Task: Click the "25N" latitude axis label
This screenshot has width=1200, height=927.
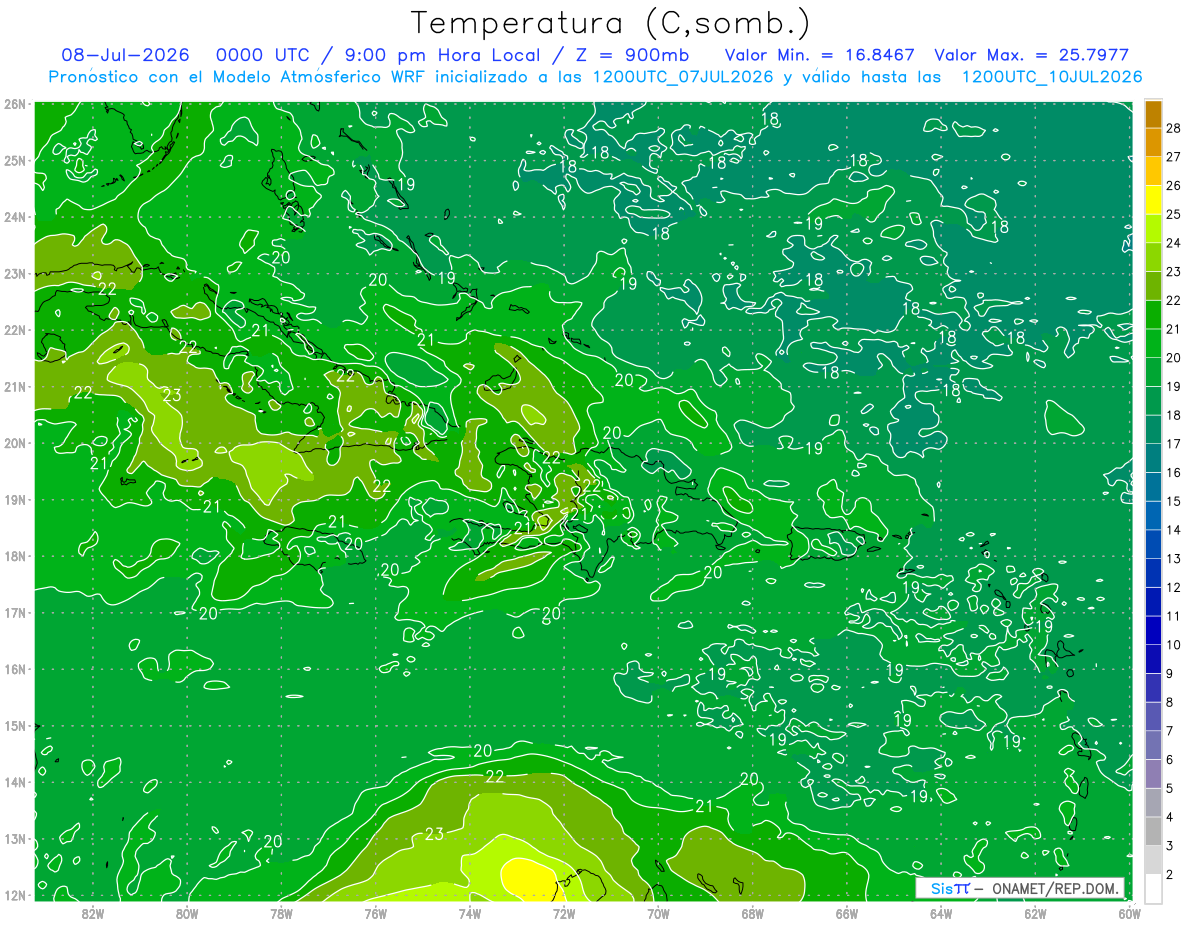Action: 16,160
